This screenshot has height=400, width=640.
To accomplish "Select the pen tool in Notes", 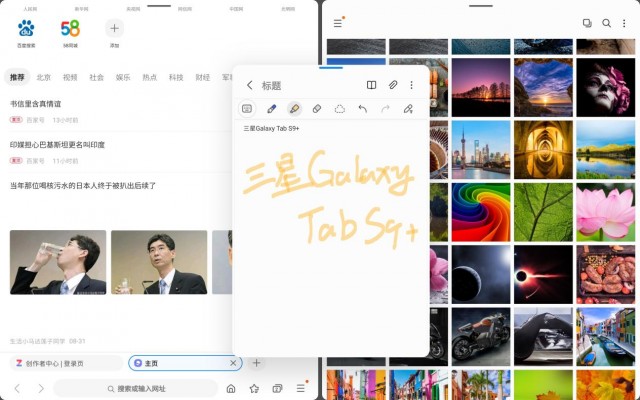I will [271, 109].
